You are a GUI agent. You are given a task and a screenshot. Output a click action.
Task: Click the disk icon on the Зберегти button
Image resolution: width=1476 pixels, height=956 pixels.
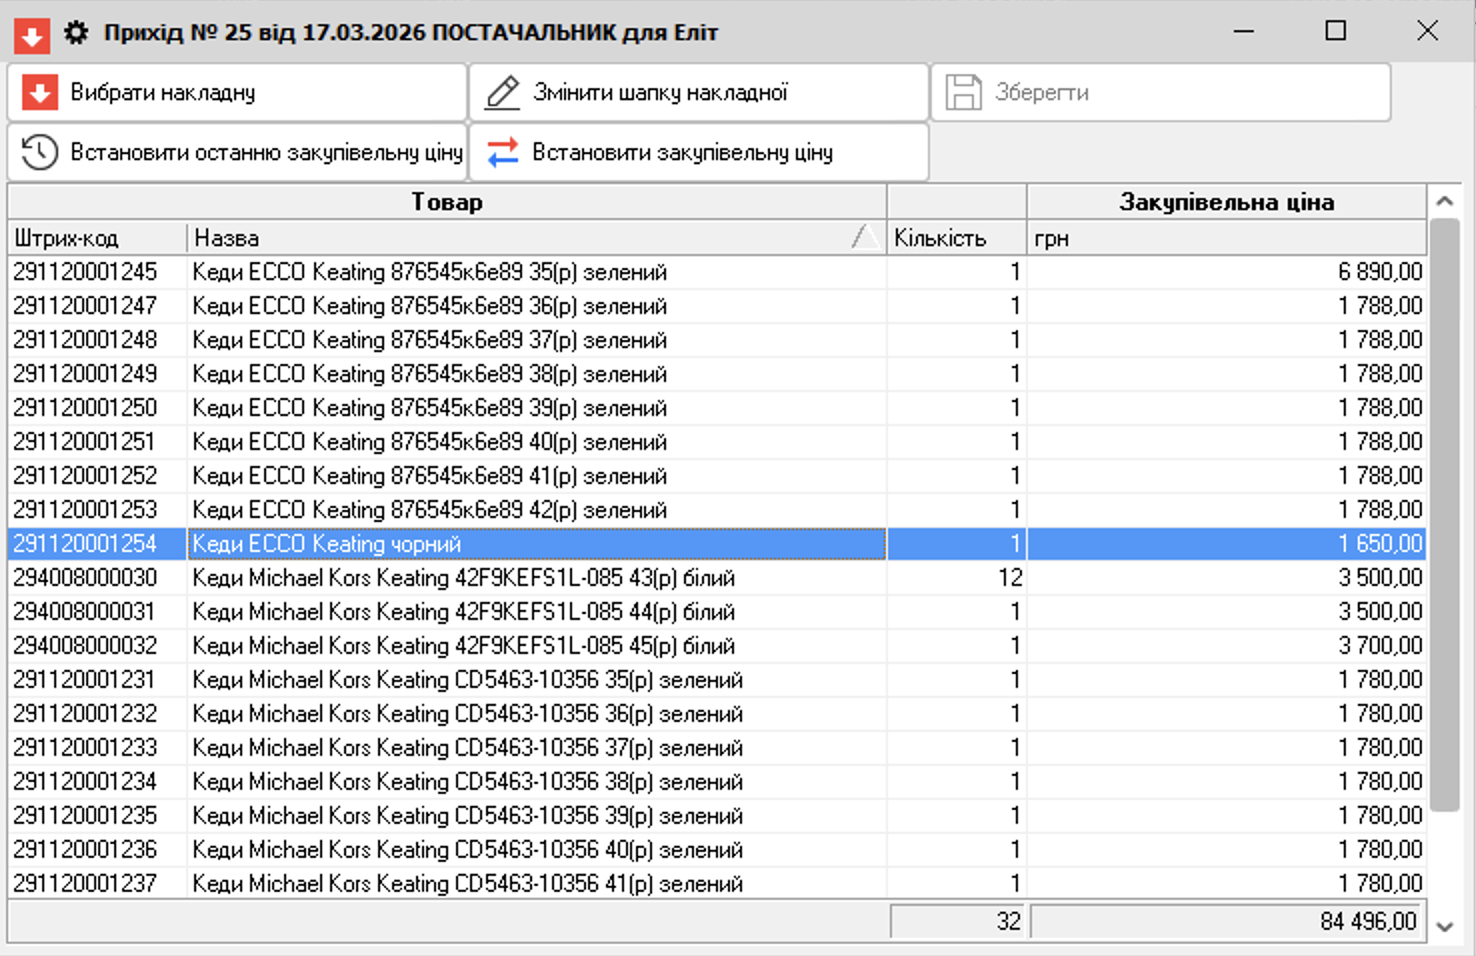(x=962, y=92)
